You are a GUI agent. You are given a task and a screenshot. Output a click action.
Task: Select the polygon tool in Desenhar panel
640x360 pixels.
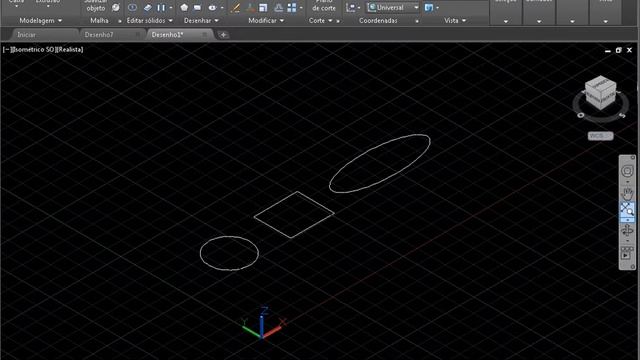(184, 7)
